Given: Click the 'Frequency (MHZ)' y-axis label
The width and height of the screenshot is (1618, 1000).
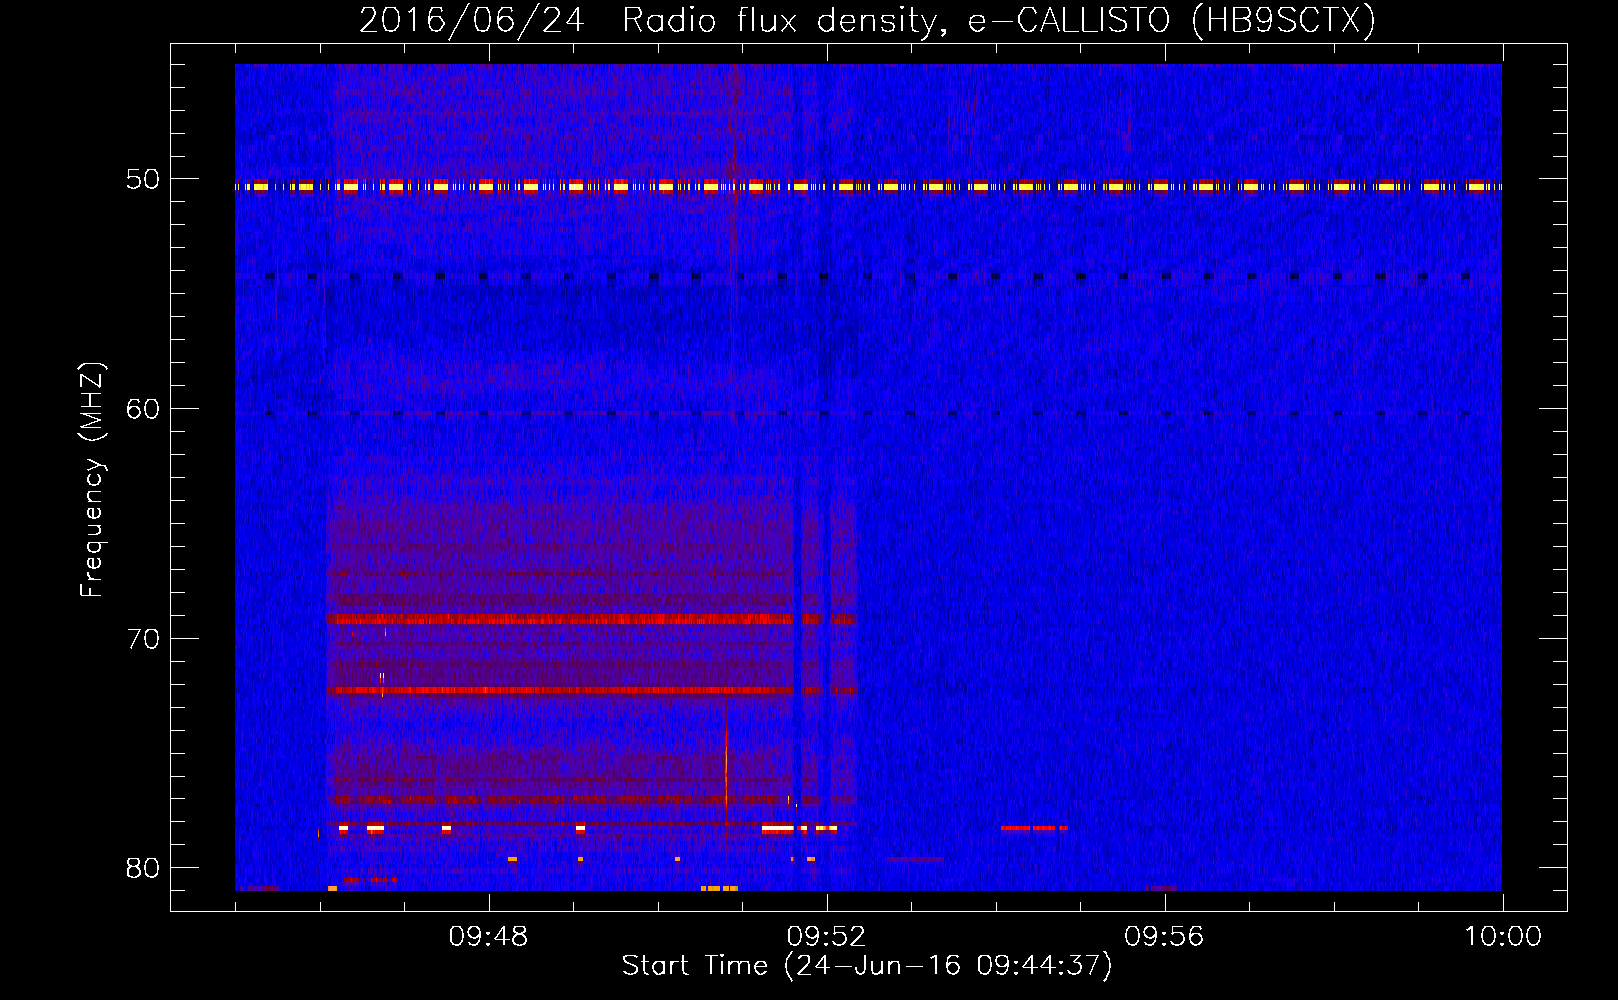Looking at the screenshot, I should click(x=91, y=480).
